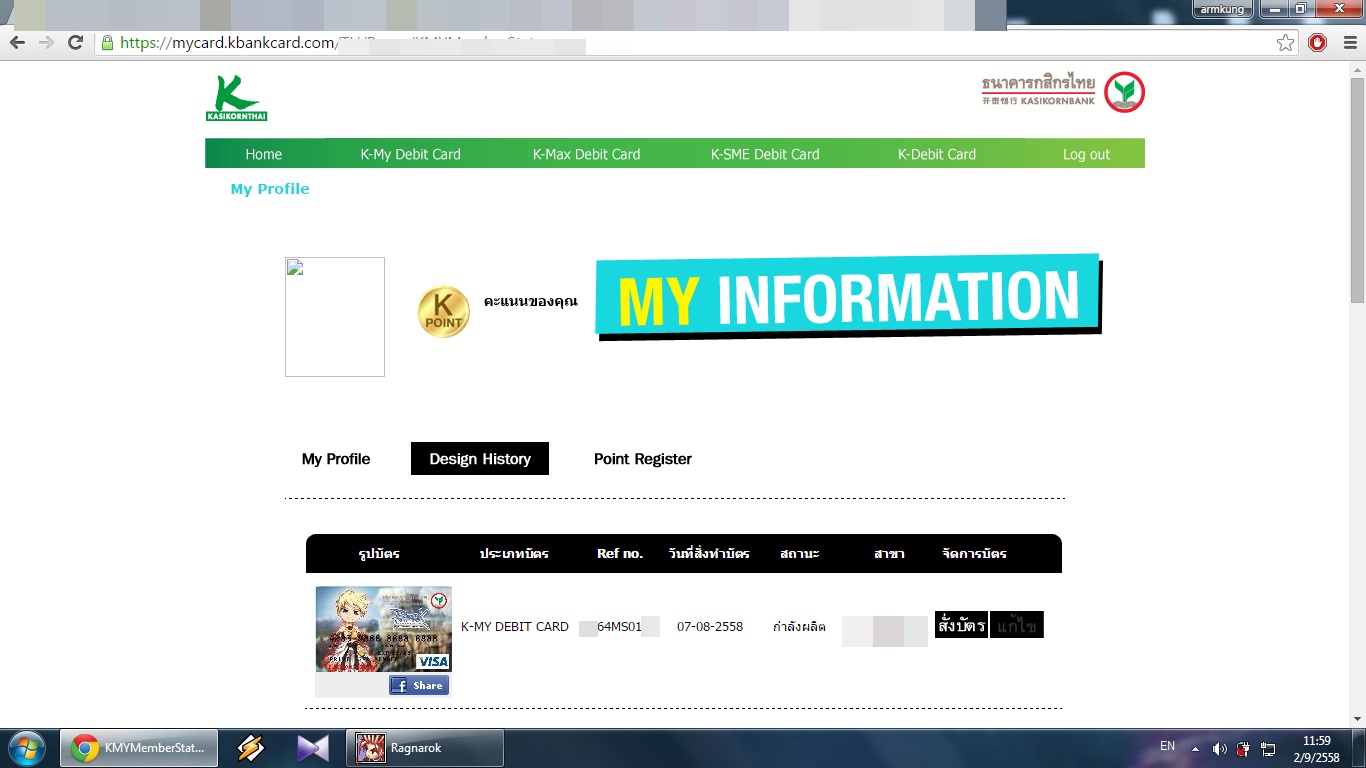Open the Ragnarok debit card design thumbnail
1366x768 pixels.
[x=384, y=629]
